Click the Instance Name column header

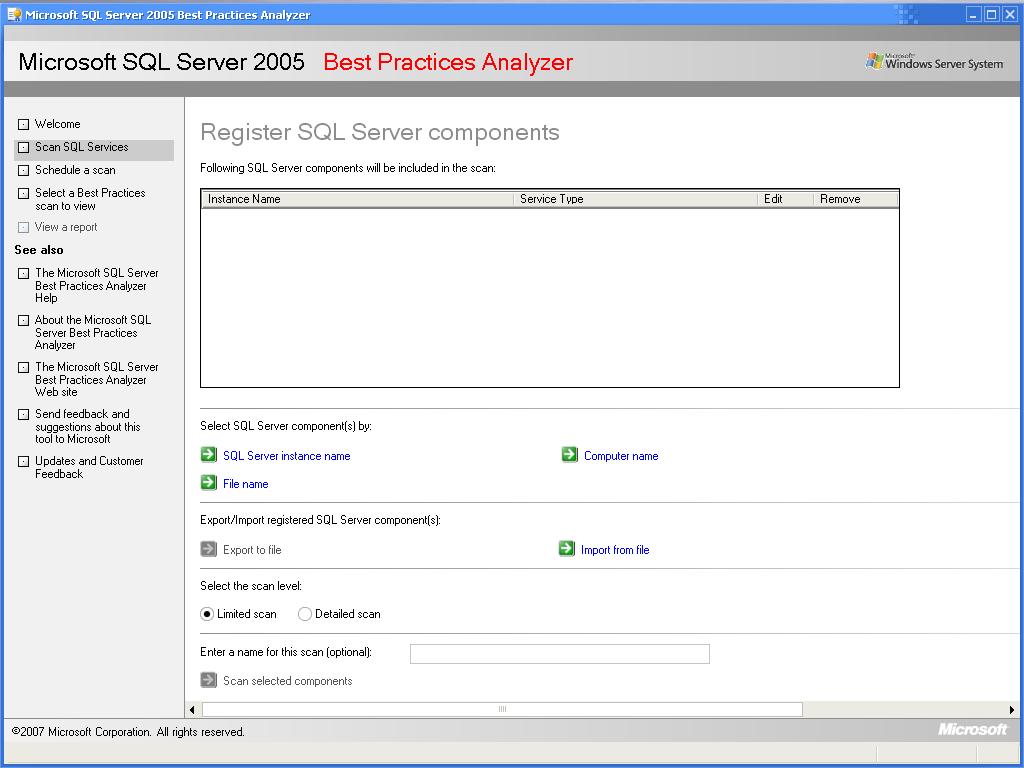[x=357, y=199]
